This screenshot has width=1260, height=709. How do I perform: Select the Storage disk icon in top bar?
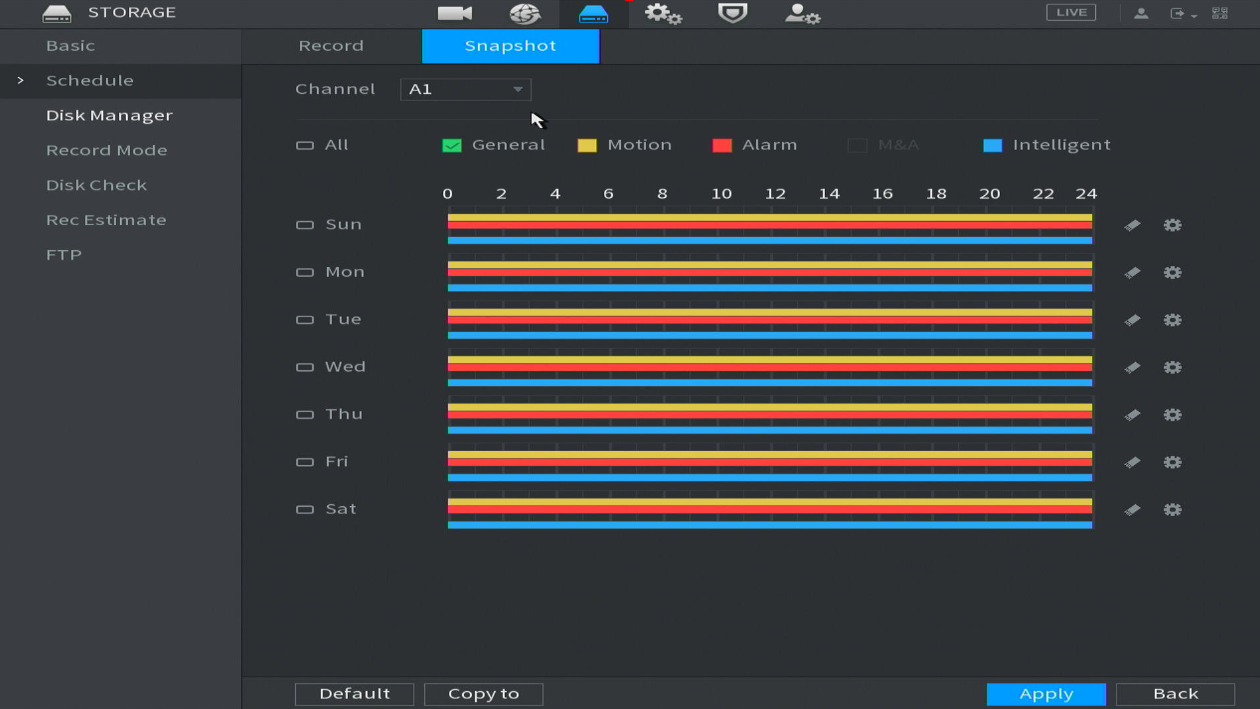pos(593,13)
